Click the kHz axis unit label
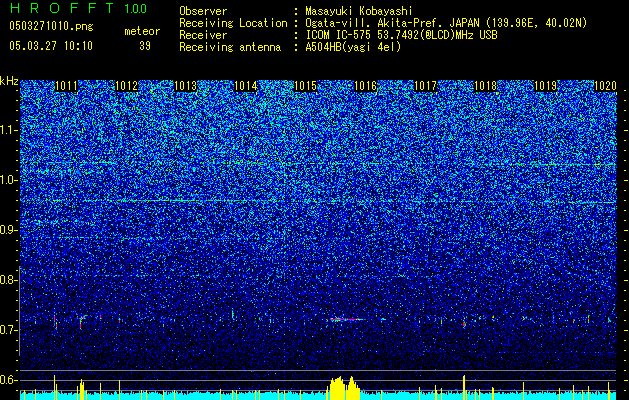This screenshot has height=400, width=629. pyautogui.click(x=9, y=81)
